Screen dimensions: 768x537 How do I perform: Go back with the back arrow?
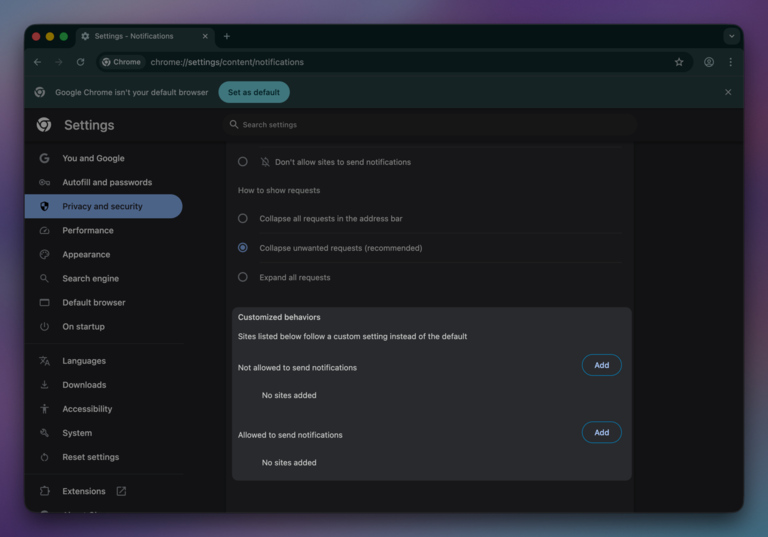click(38, 62)
